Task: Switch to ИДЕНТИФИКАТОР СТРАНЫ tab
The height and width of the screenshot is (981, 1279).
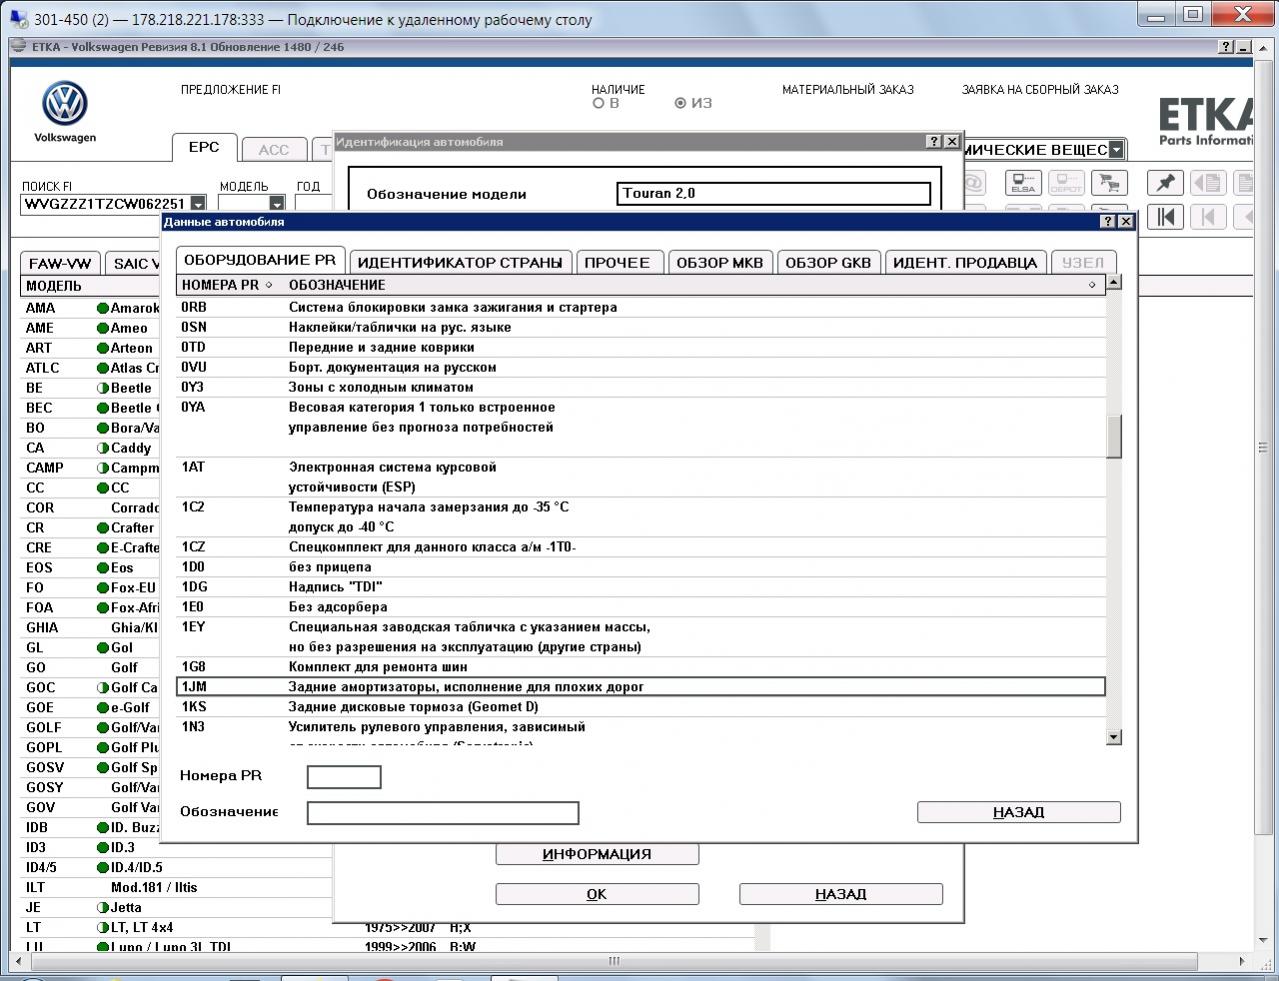Action: click(x=460, y=262)
